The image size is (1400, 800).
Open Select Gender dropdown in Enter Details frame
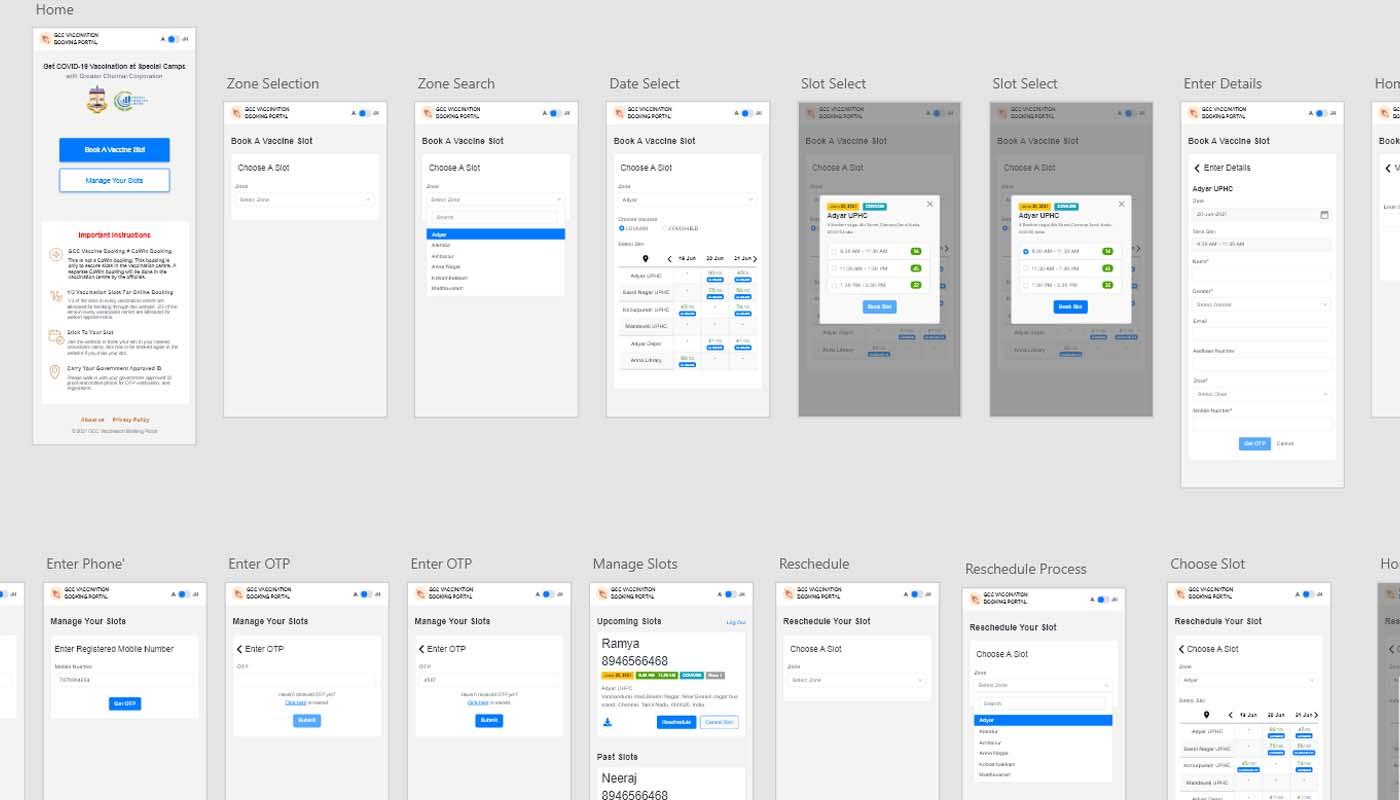coord(1261,304)
